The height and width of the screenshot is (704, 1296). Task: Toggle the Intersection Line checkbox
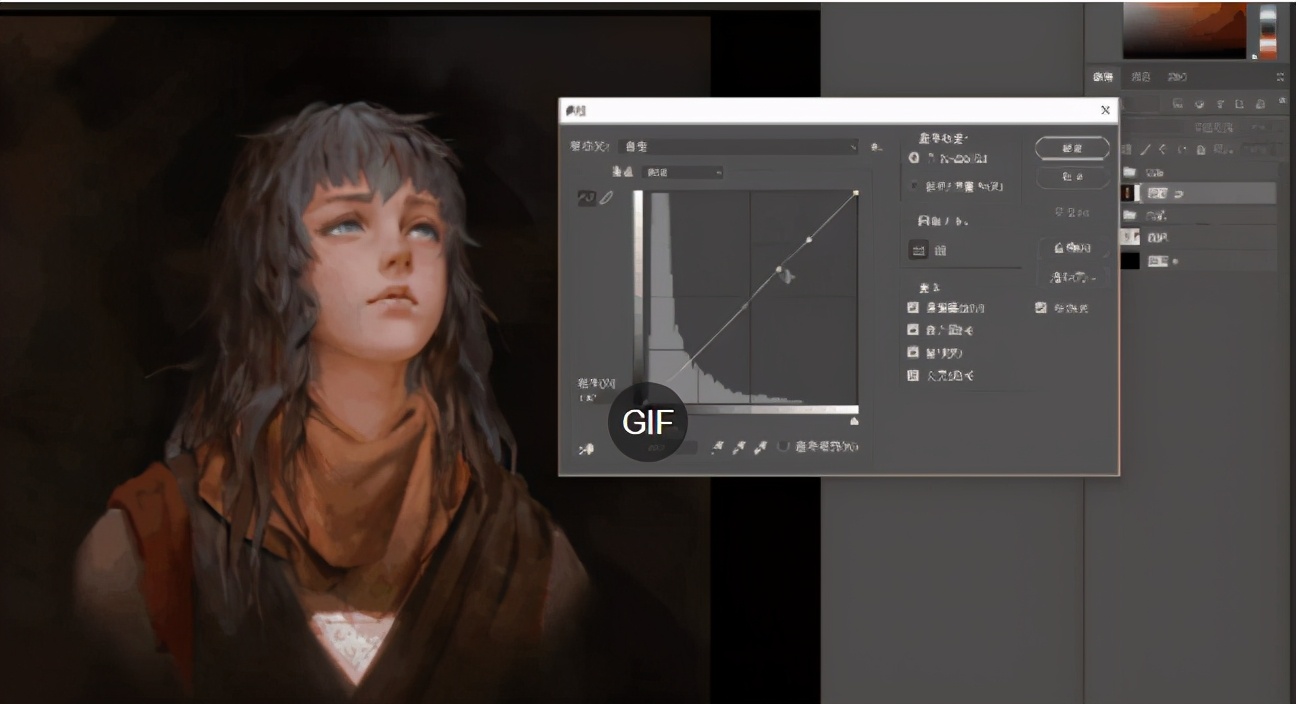[x=913, y=376]
